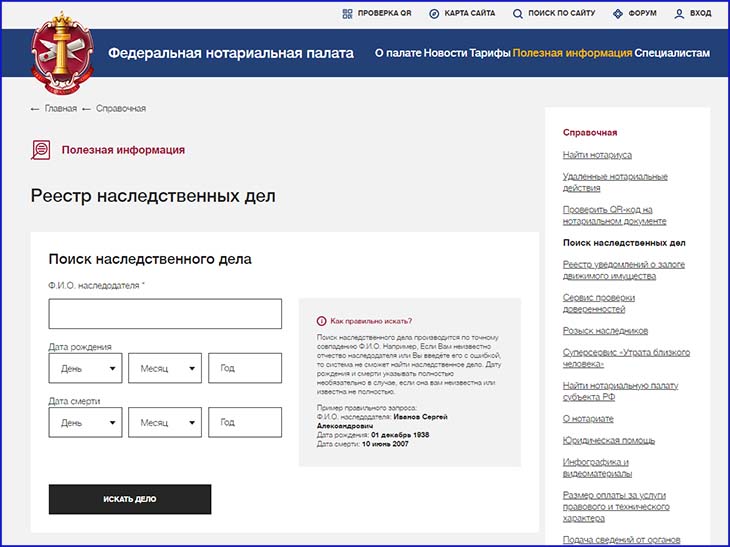The image size is (730, 547).
Task: Click the Federal Notary Chamber emblem logo
Action: [x=62, y=53]
